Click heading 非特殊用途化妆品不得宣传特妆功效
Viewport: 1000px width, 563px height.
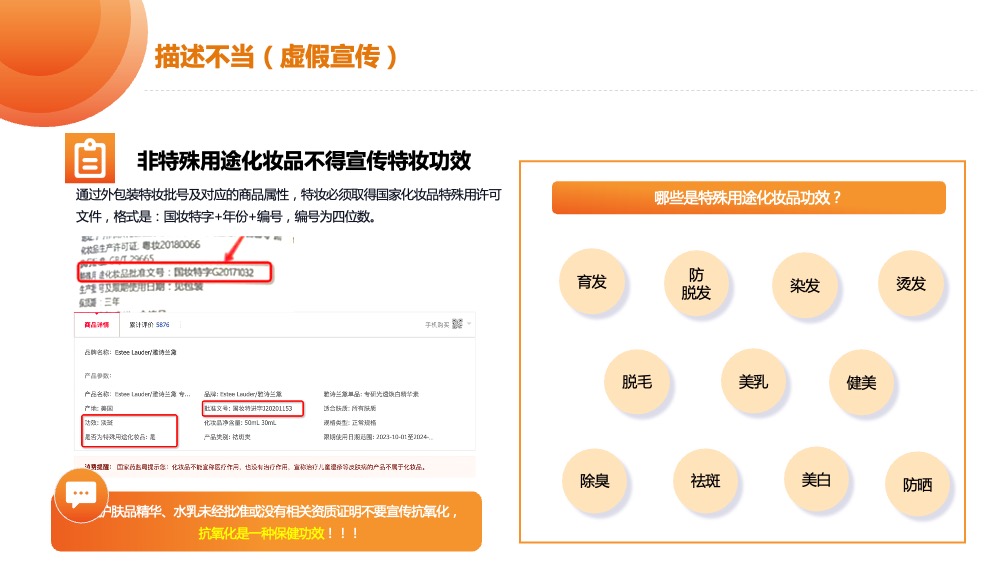(304, 160)
